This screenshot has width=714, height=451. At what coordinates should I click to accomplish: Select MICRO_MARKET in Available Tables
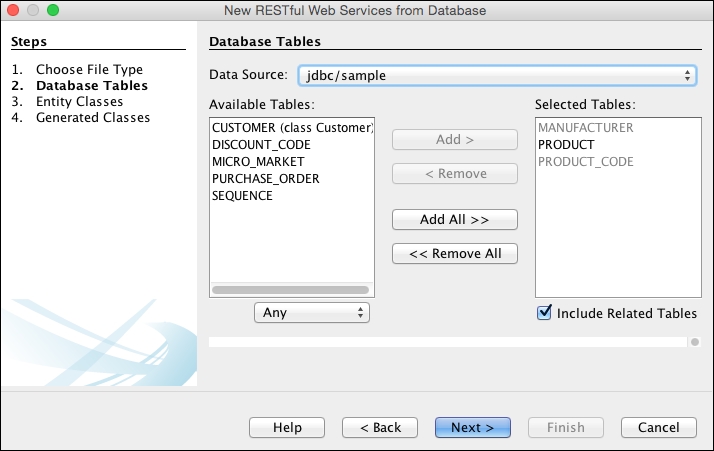pyautogui.click(x=258, y=162)
